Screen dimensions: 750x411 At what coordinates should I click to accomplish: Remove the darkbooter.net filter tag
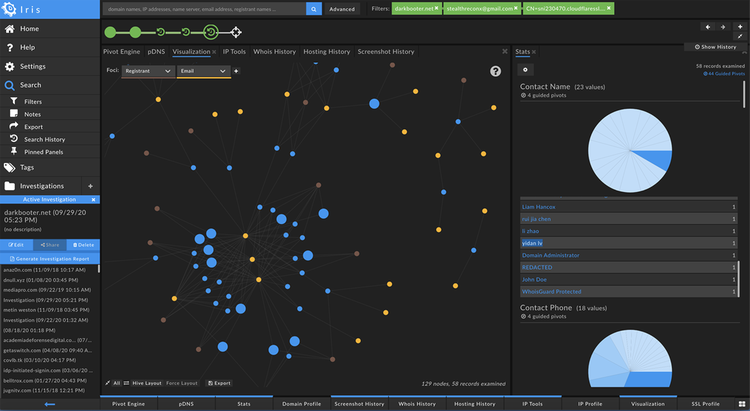click(436, 8)
